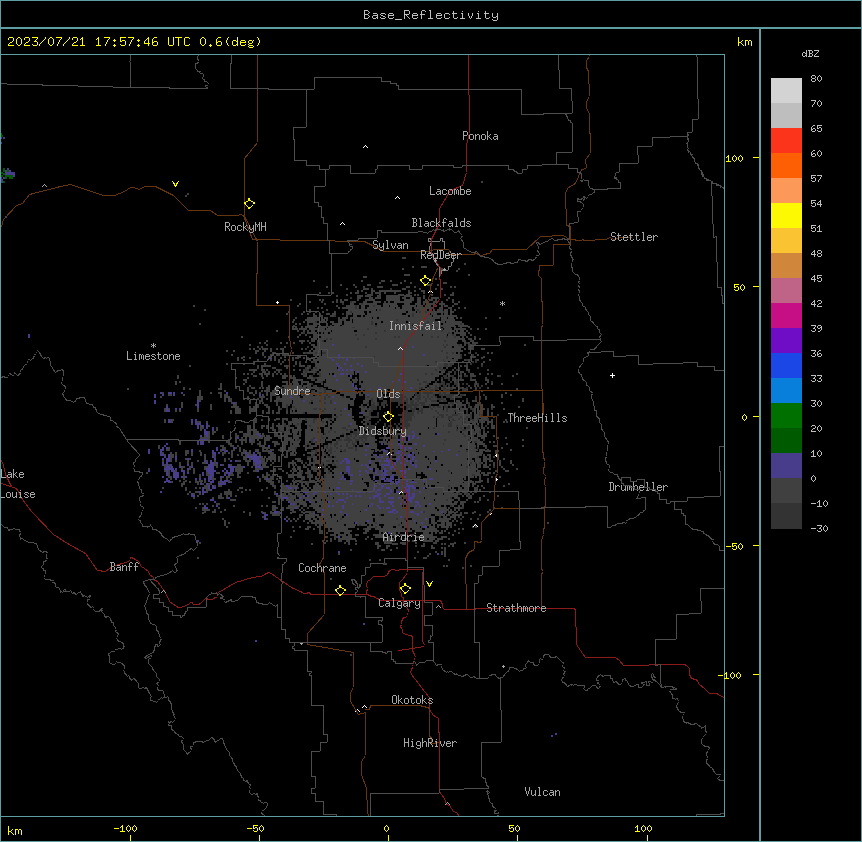Pick the salmon swatch between 57 and 54 dBZ
The height and width of the screenshot is (842, 862).
(786, 191)
